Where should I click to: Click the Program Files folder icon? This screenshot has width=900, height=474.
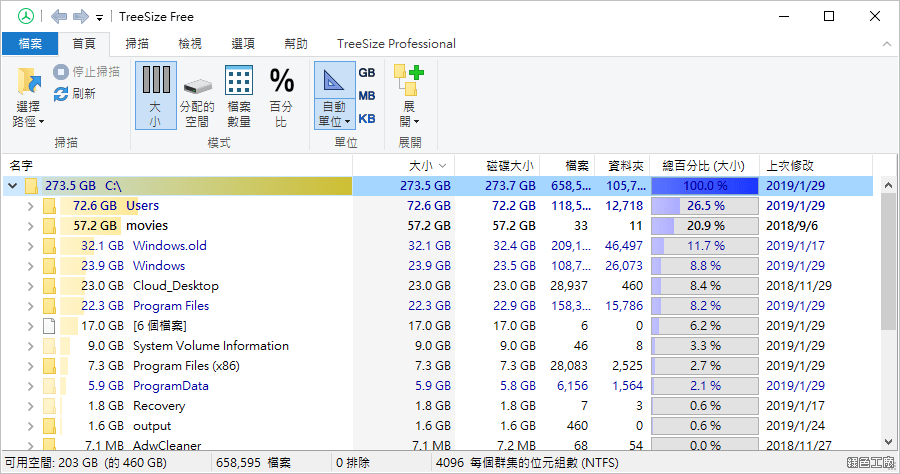point(49,306)
